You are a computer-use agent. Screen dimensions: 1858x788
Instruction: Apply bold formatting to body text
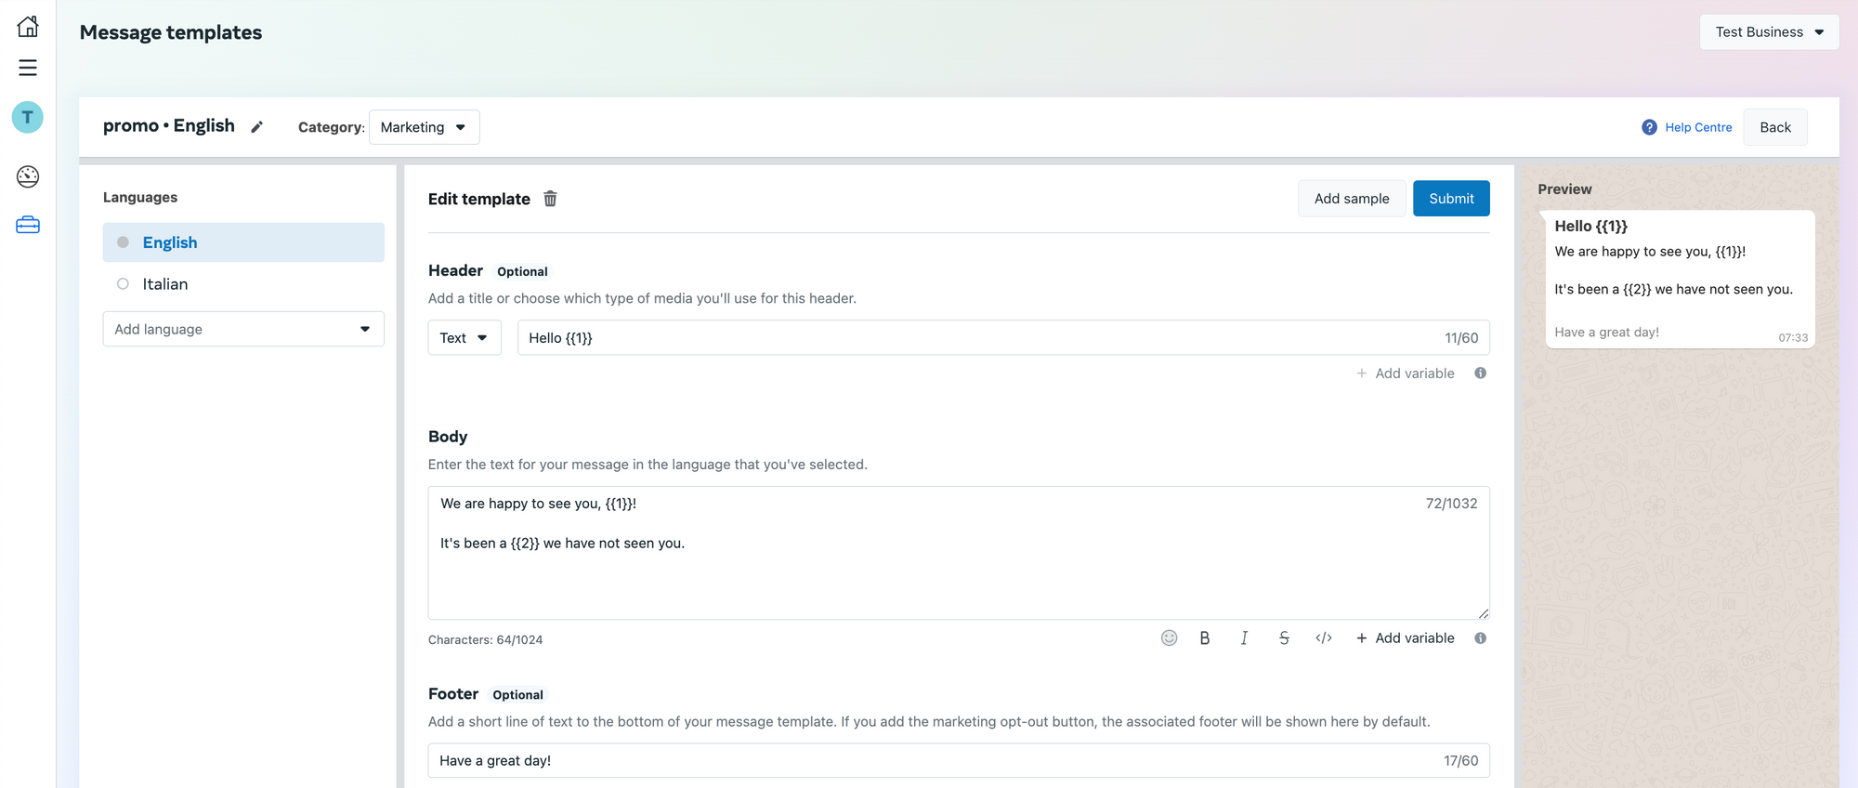(1205, 638)
